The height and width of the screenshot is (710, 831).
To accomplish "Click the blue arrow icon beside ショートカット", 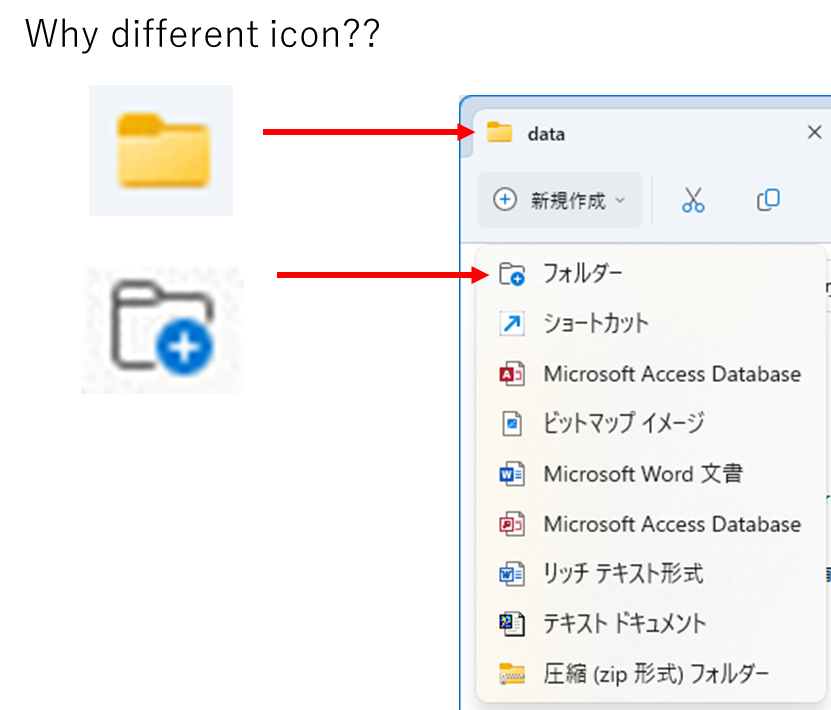I will coord(511,323).
